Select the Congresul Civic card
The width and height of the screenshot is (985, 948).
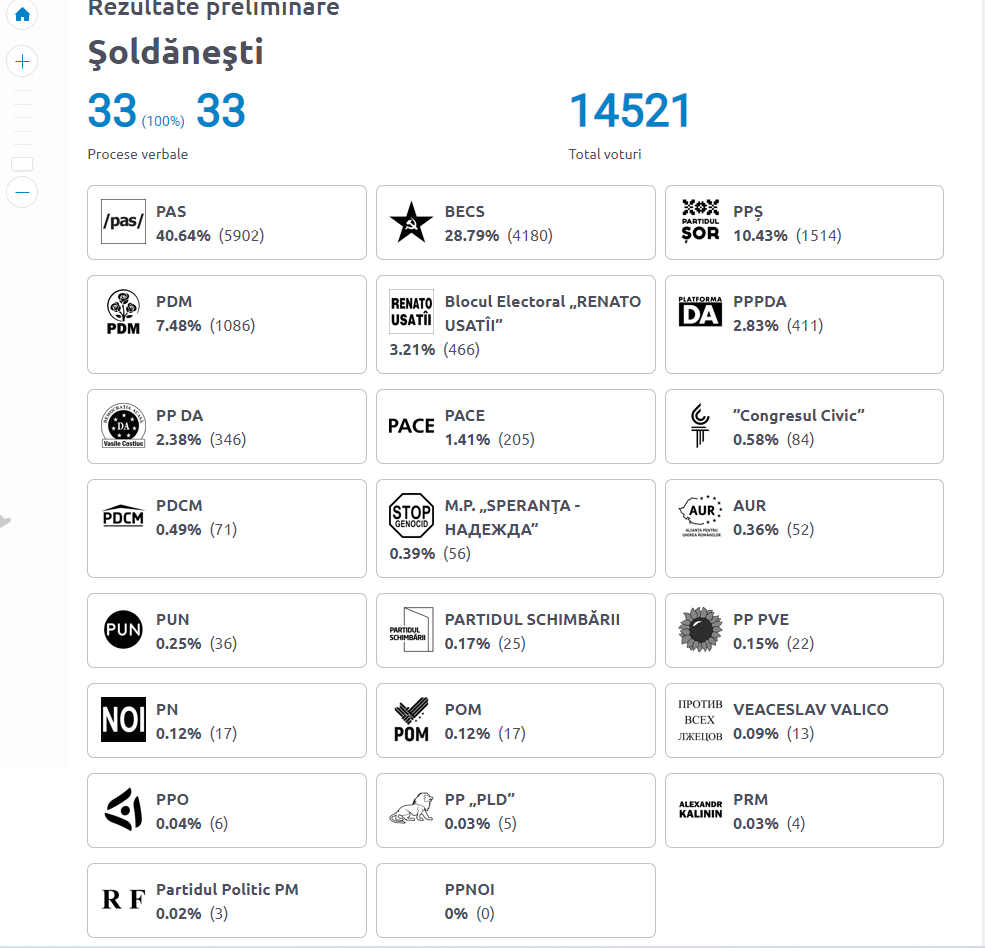[804, 427]
